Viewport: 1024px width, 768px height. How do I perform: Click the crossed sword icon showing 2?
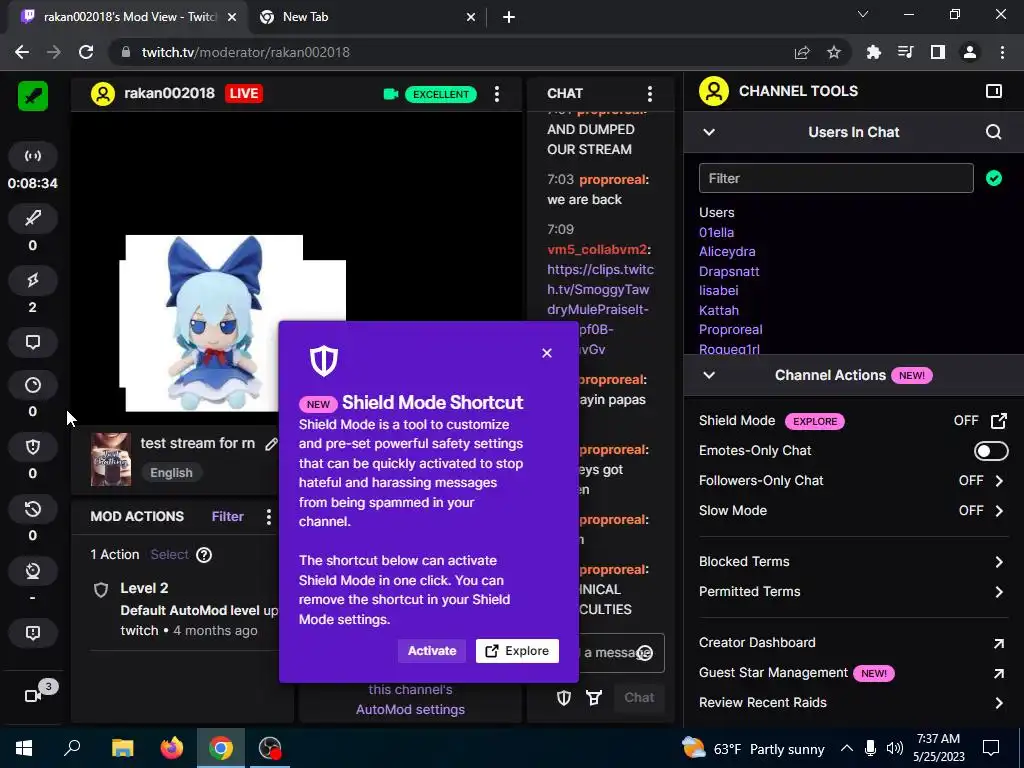click(33, 280)
